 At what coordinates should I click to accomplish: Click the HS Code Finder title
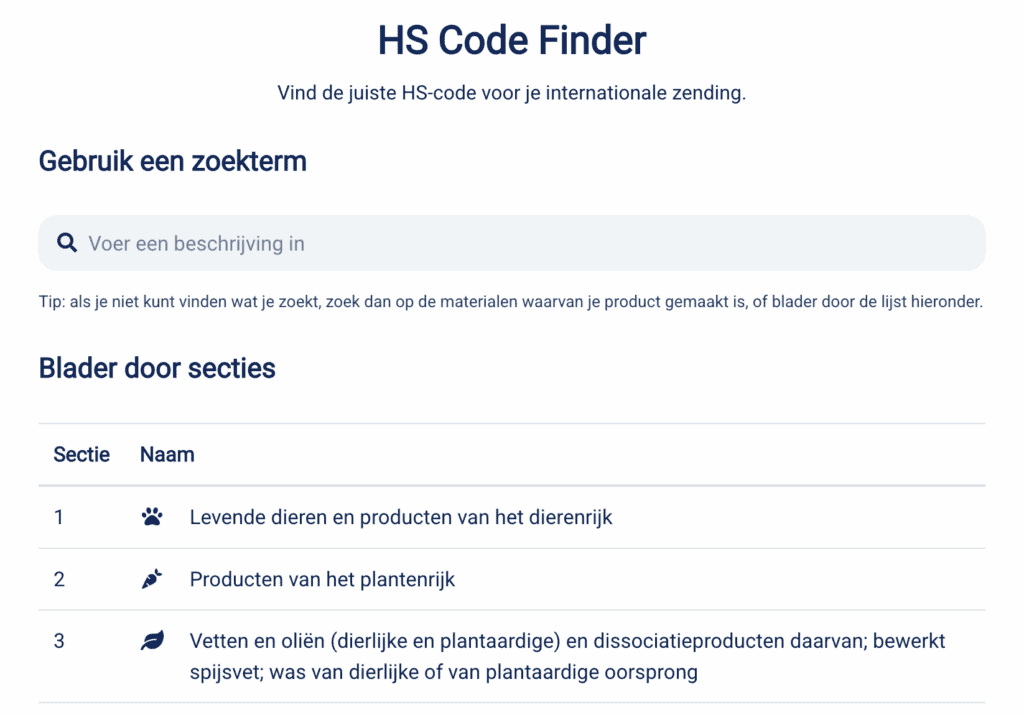point(512,40)
